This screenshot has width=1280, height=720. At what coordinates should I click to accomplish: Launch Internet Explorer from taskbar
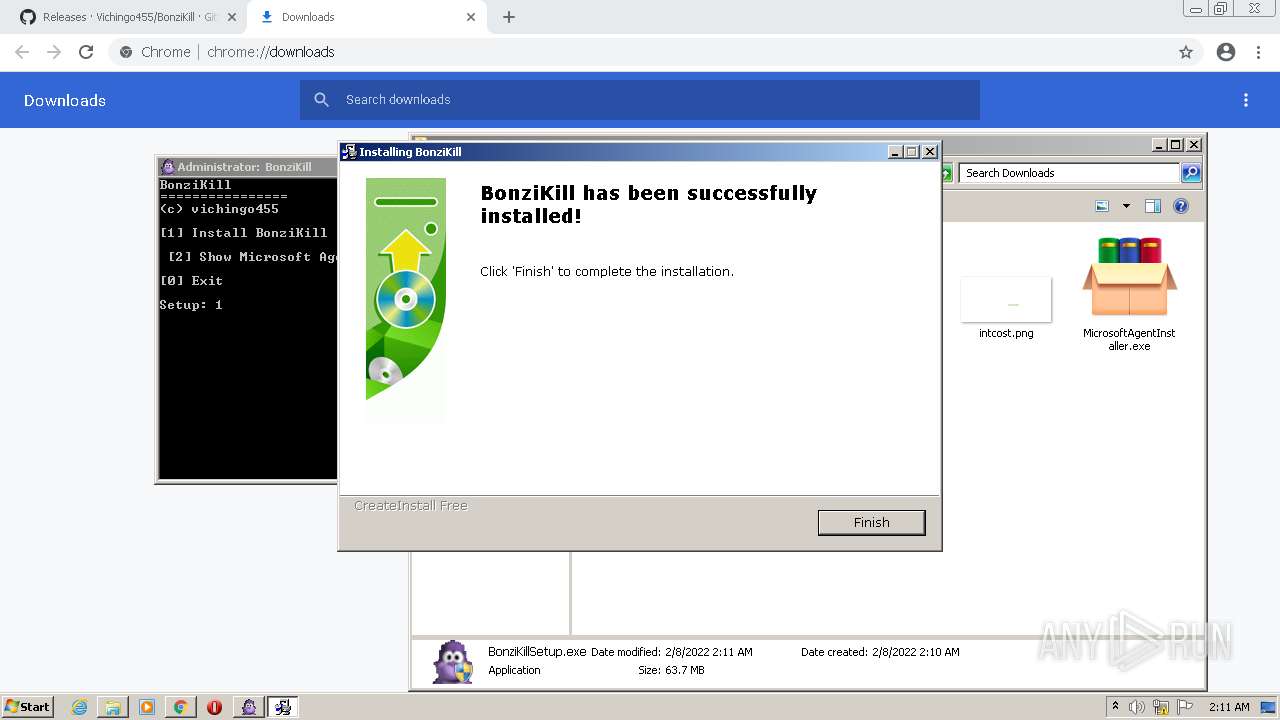click(x=80, y=707)
